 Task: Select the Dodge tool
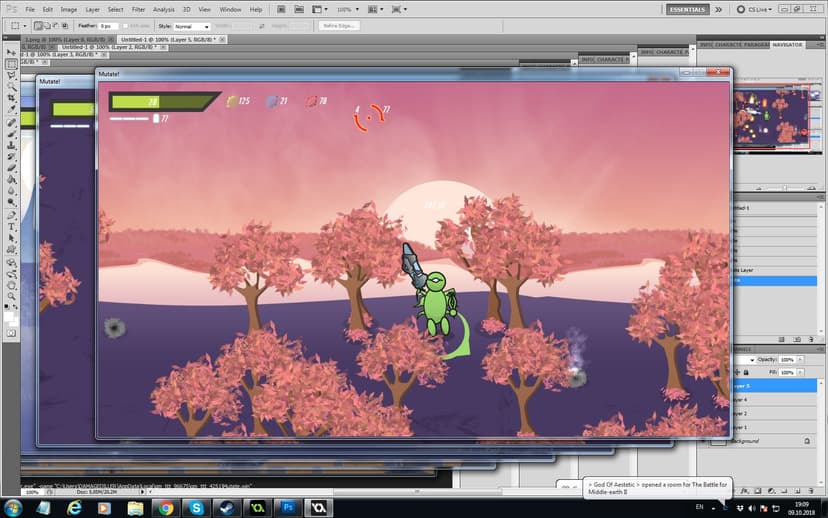coord(11,202)
